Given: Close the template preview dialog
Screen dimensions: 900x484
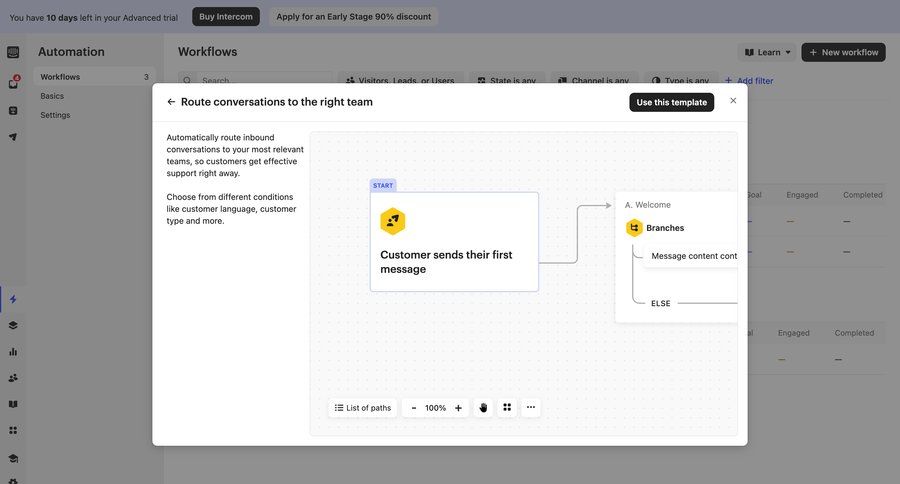Looking at the screenshot, I should click(733, 100).
